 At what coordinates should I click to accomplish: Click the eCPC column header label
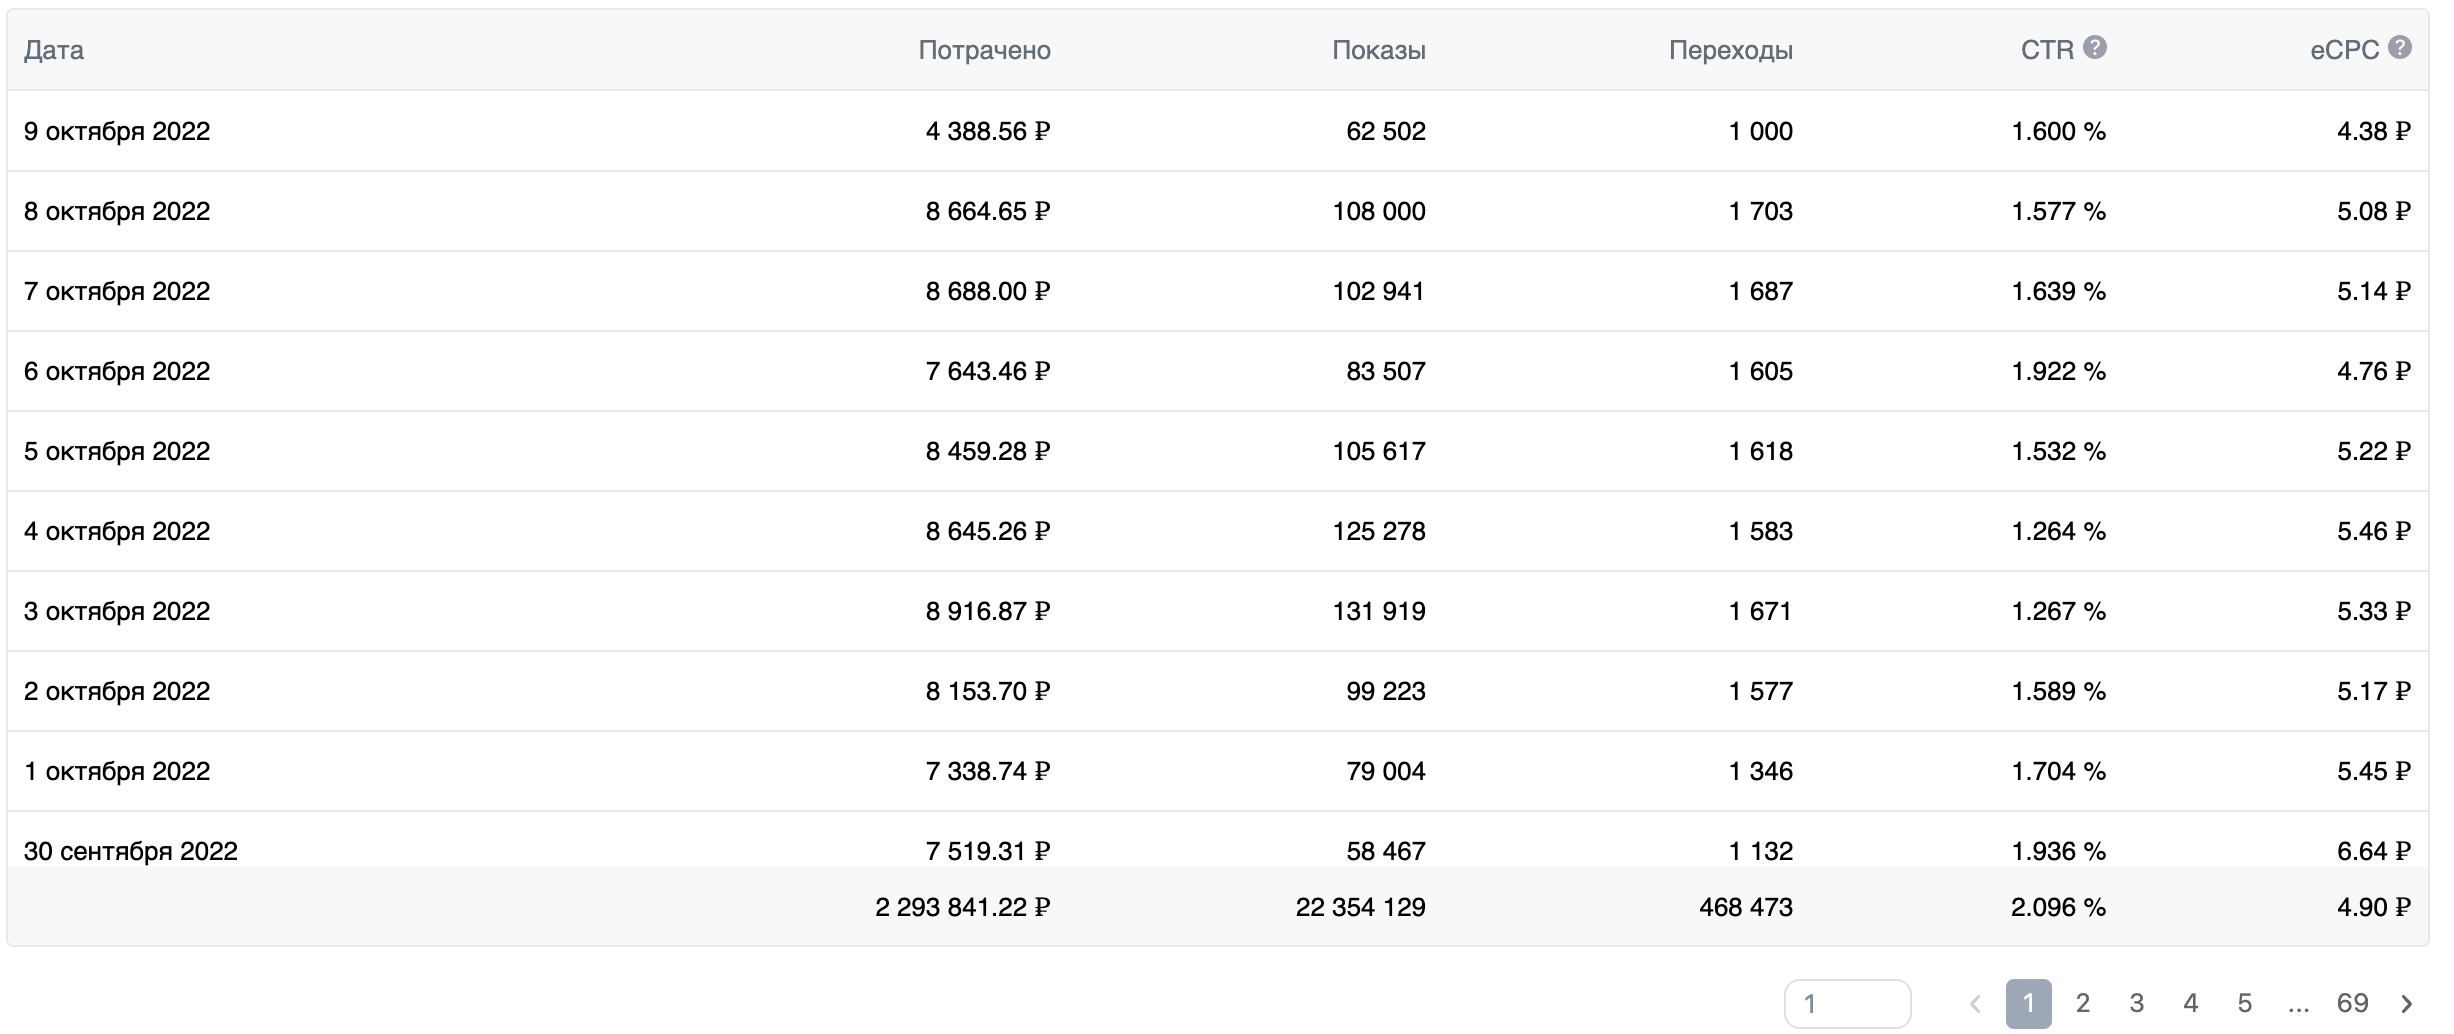(2344, 50)
